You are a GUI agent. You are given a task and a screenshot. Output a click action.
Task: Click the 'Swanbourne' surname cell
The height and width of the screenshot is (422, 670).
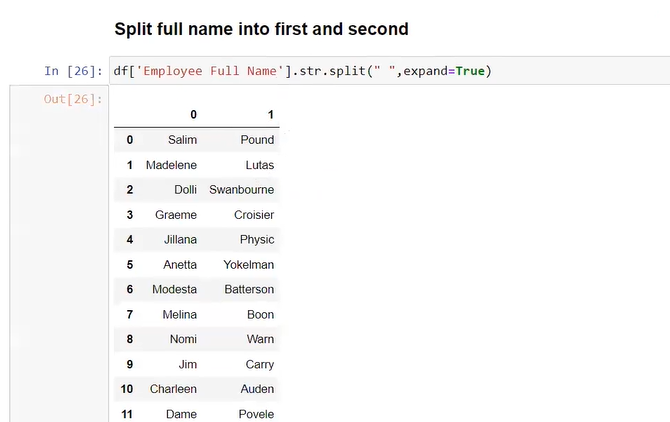[241, 190]
